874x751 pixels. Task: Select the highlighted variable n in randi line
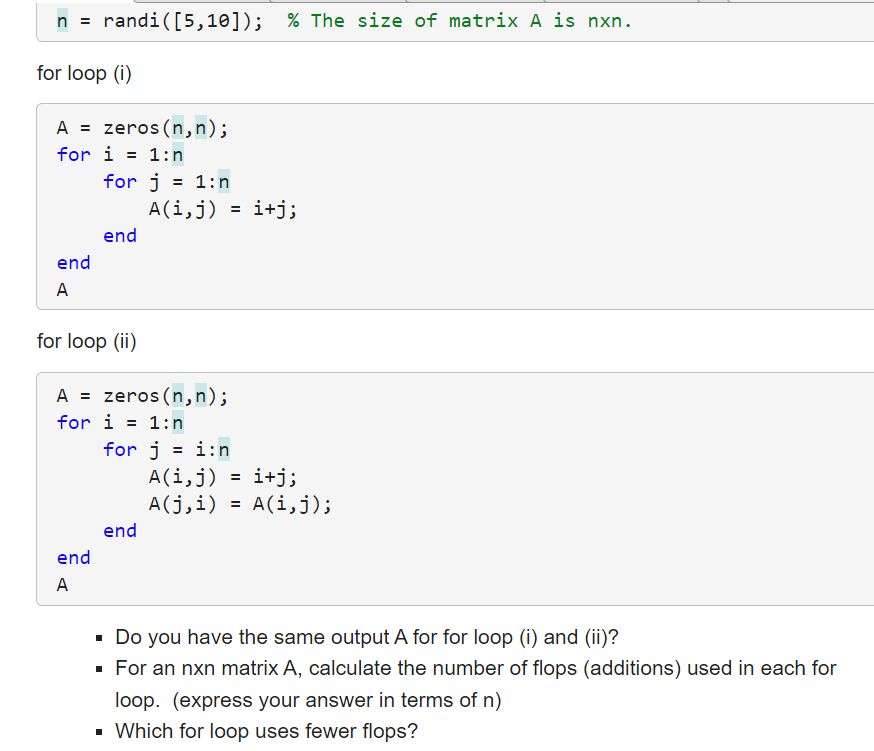(x=62, y=20)
